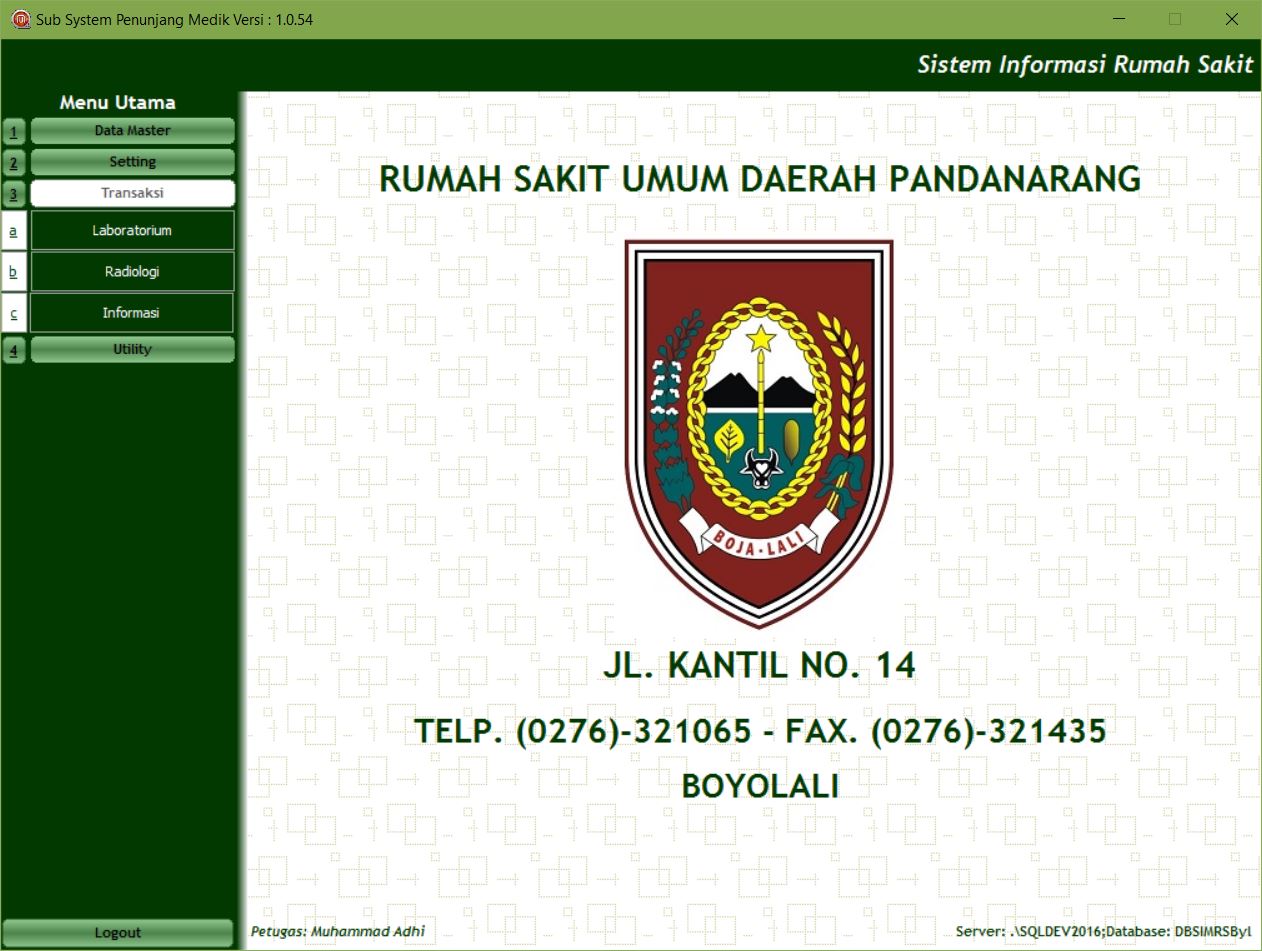This screenshot has width=1262, height=951.
Task: Click the application icon in title bar
Action: click(x=20, y=19)
